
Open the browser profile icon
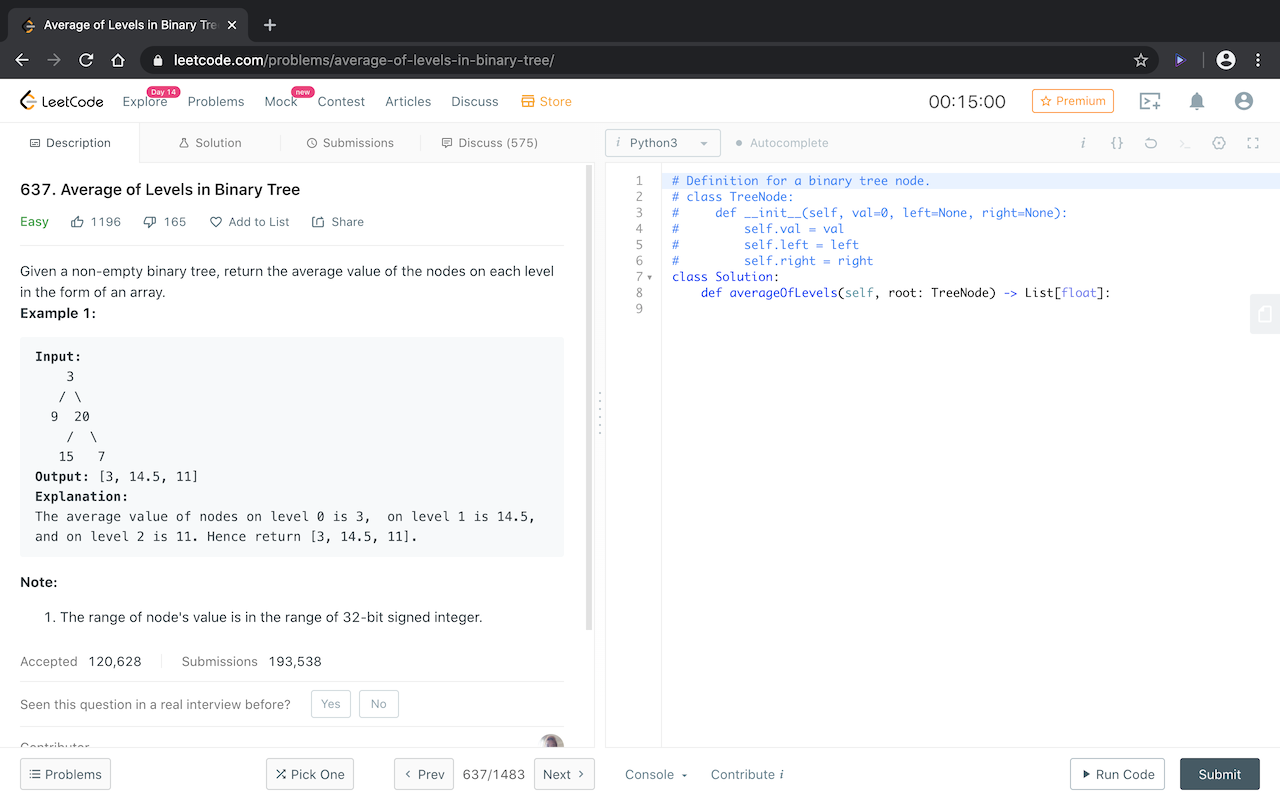(x=1225, y=60)
